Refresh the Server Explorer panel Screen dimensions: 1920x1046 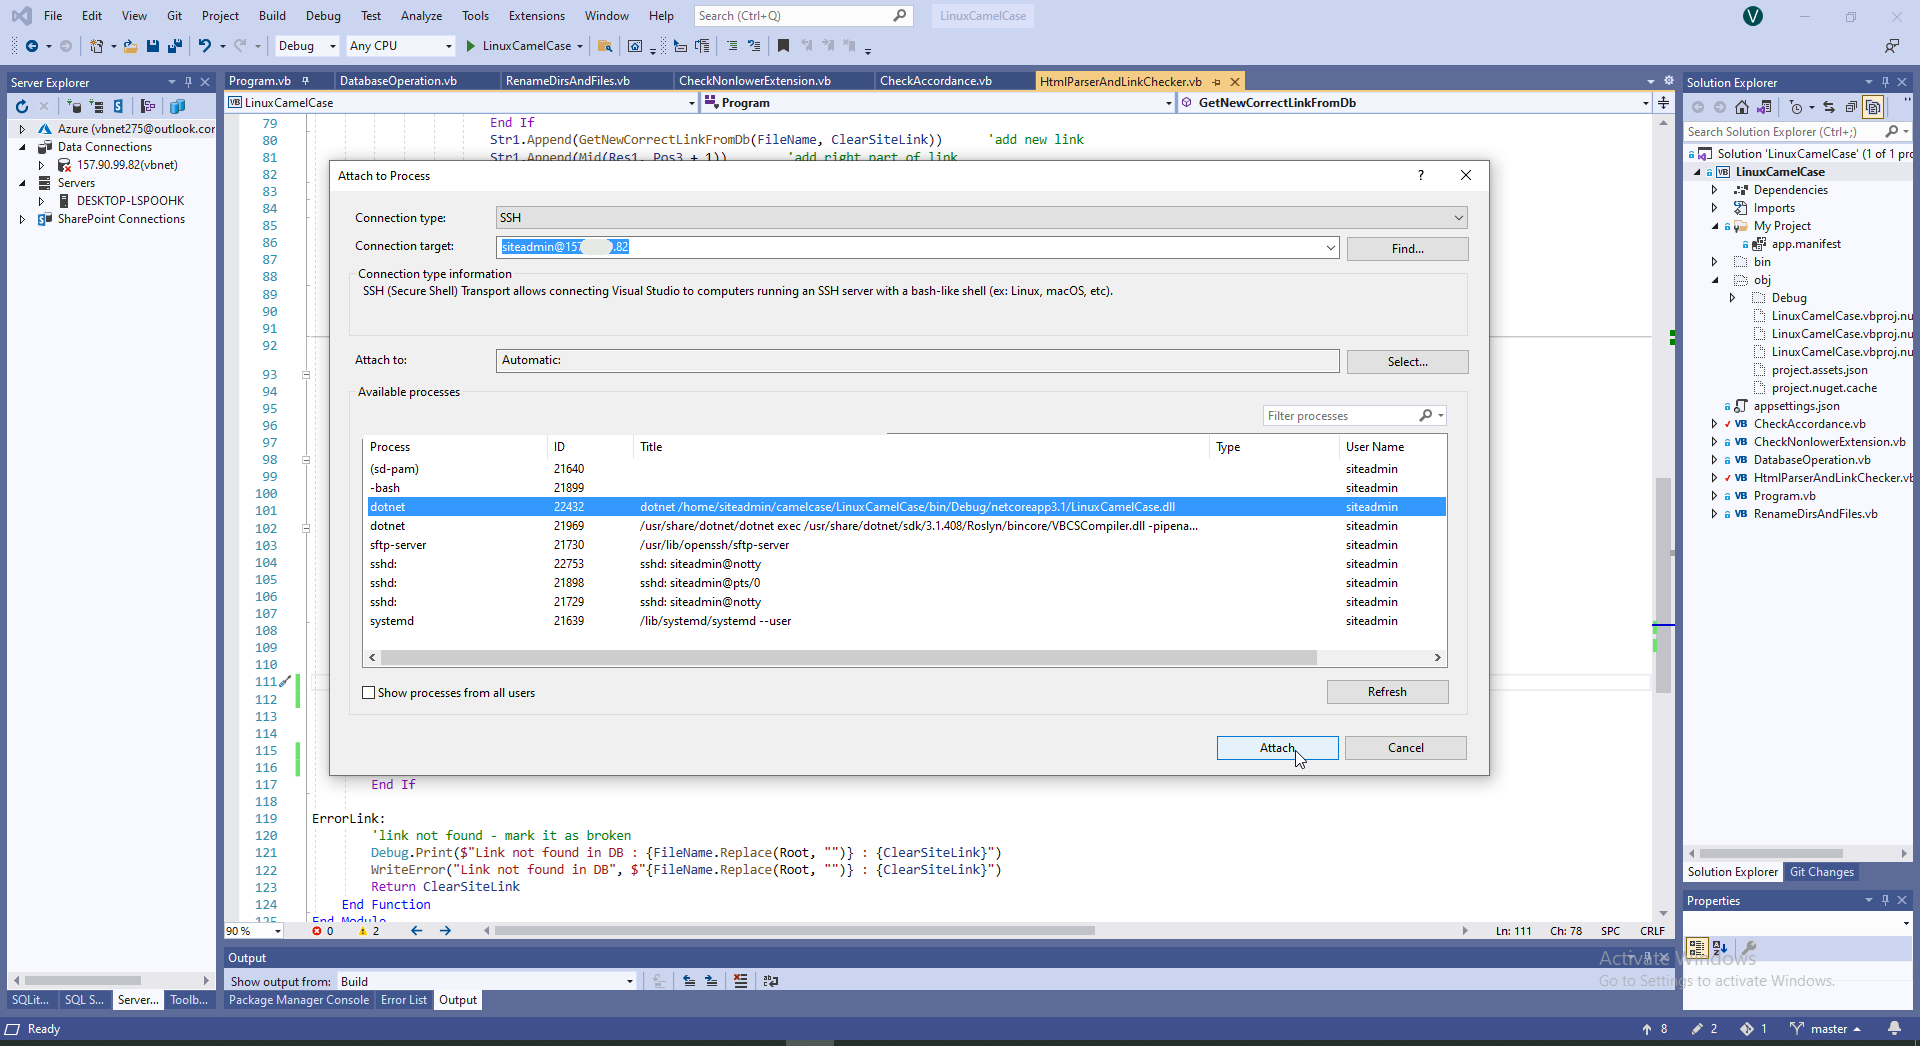coord(22,106)
